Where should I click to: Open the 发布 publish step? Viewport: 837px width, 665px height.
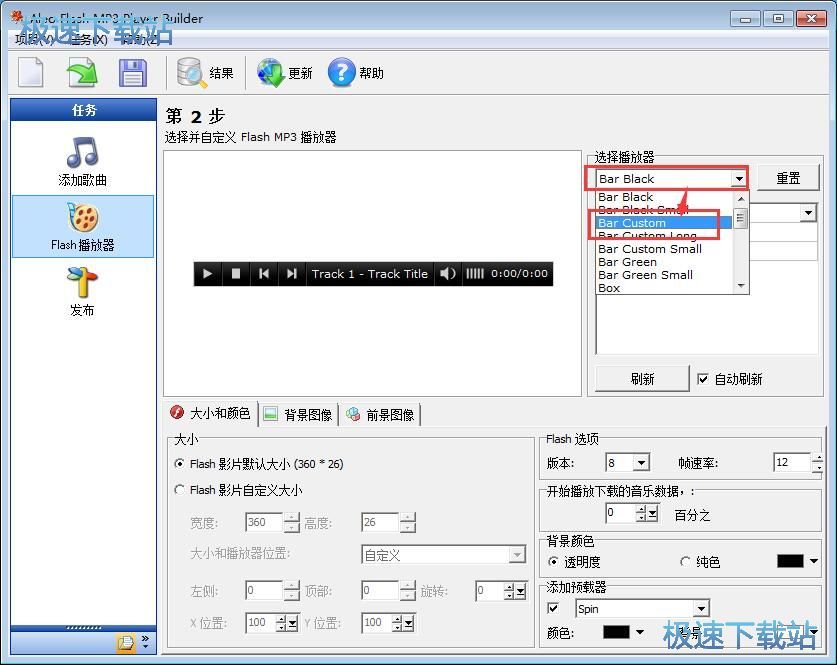coord(82,291)
